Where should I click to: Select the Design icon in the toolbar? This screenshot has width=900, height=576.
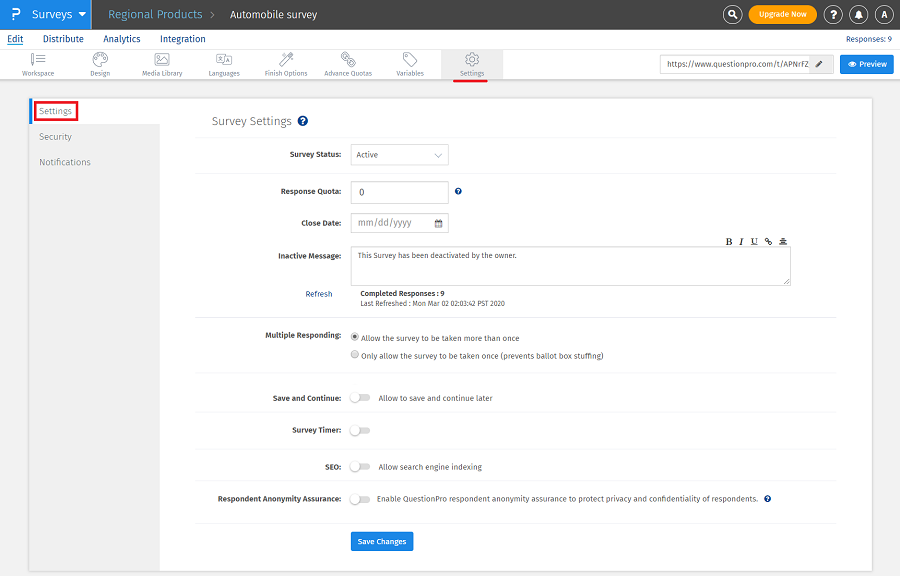(x=100, y=63)
